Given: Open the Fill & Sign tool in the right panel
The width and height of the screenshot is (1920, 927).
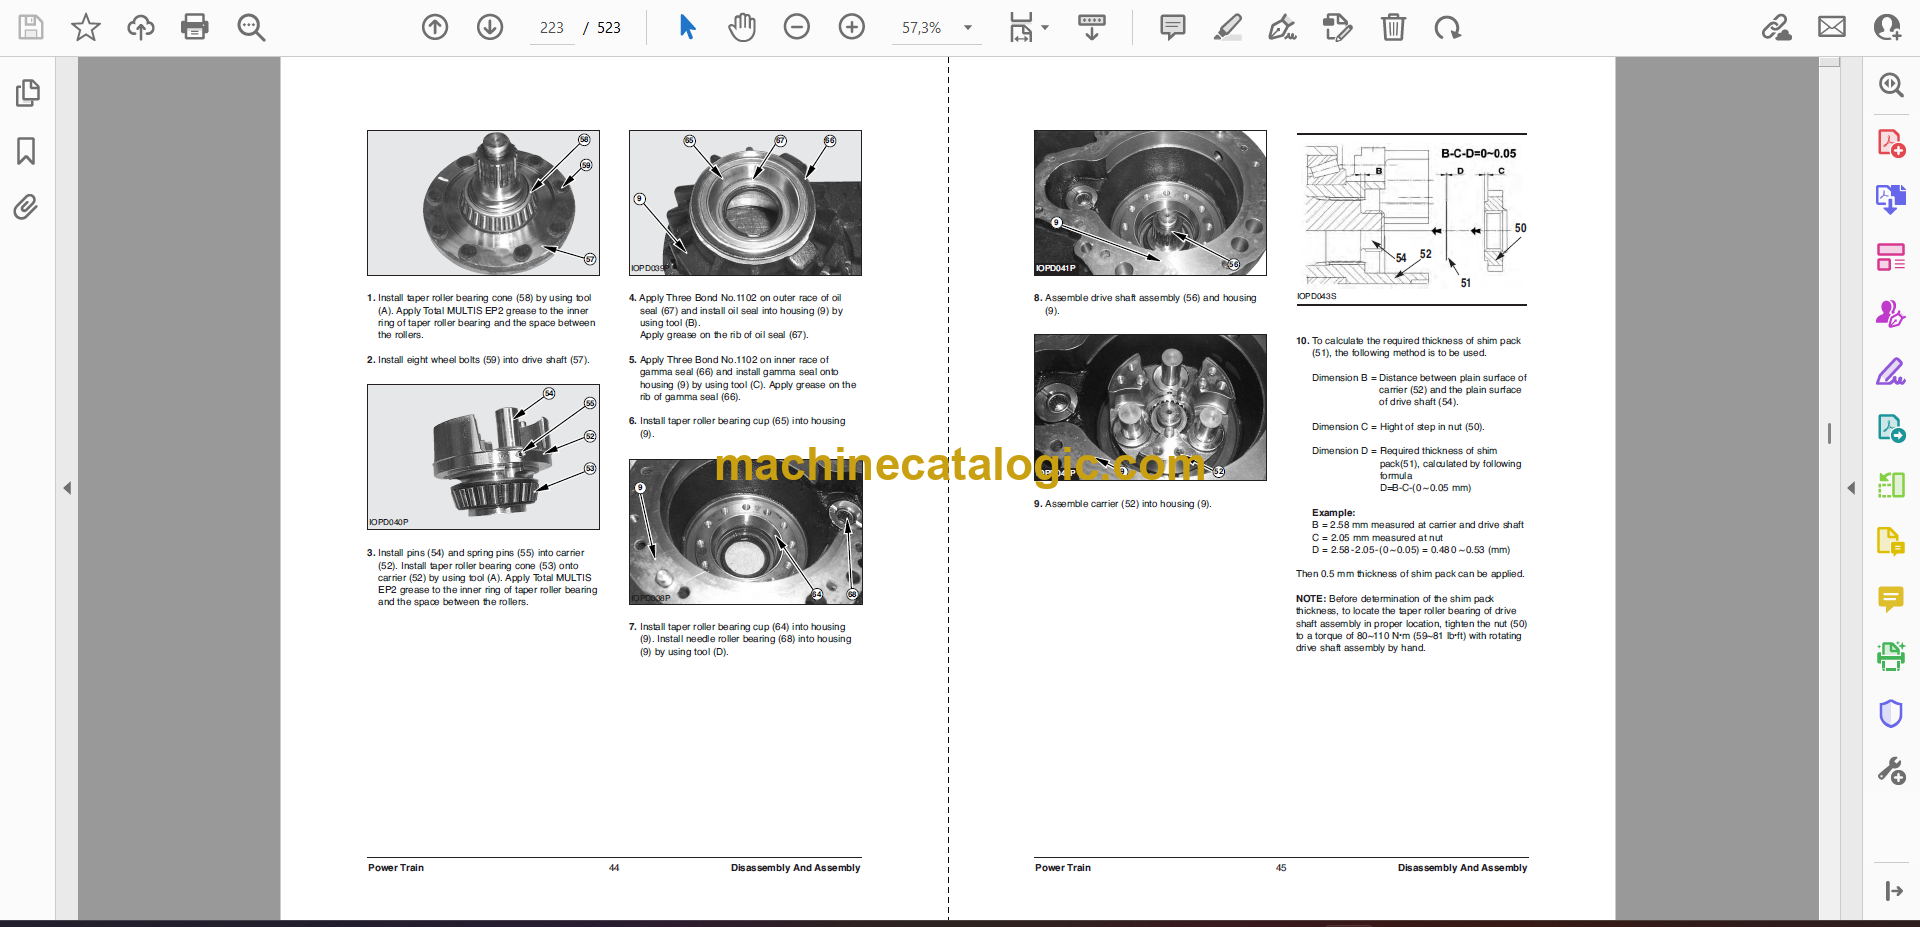Looking at the screenshot, I should tap(1891, 371).
